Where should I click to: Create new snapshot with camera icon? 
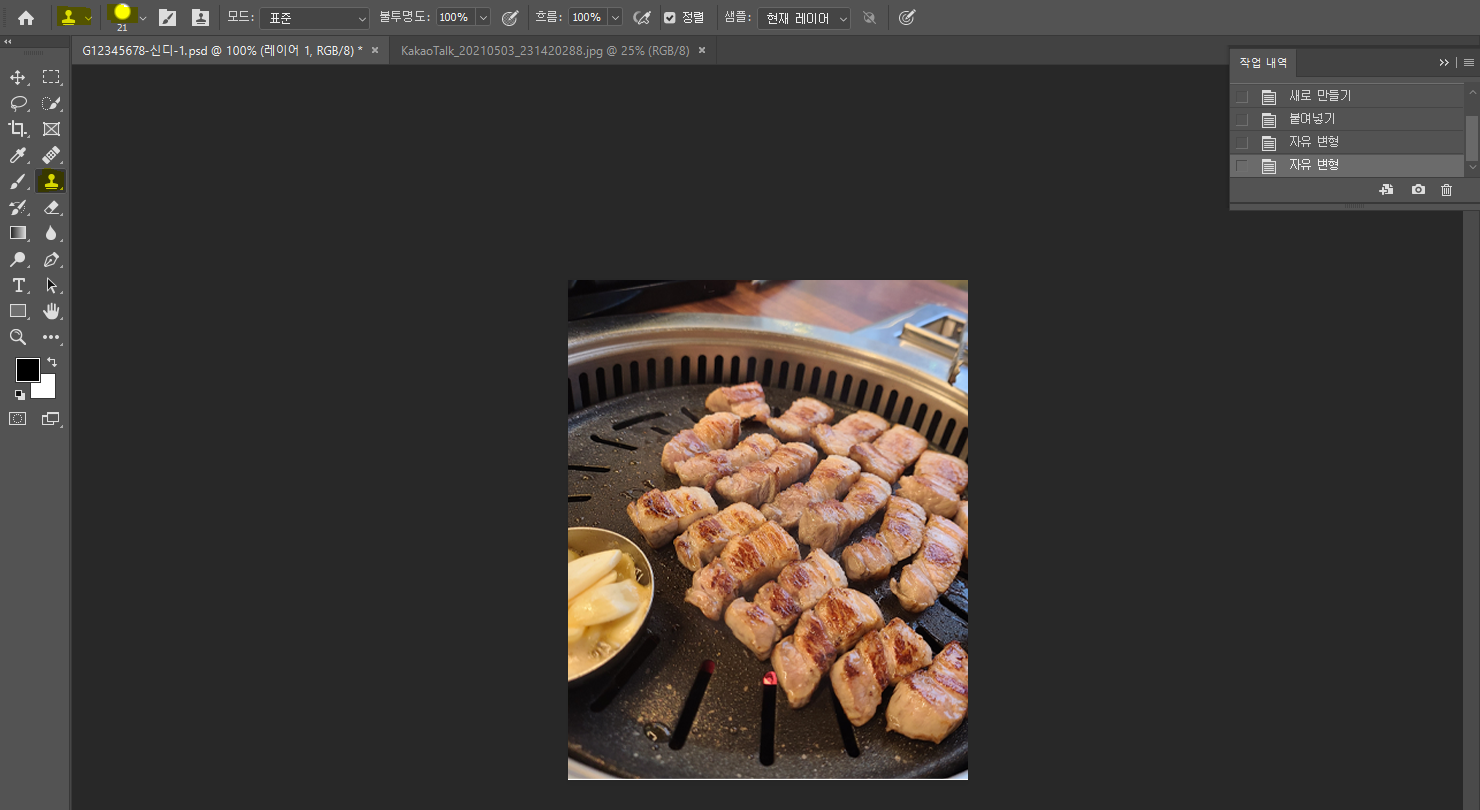click(1418, 190)
